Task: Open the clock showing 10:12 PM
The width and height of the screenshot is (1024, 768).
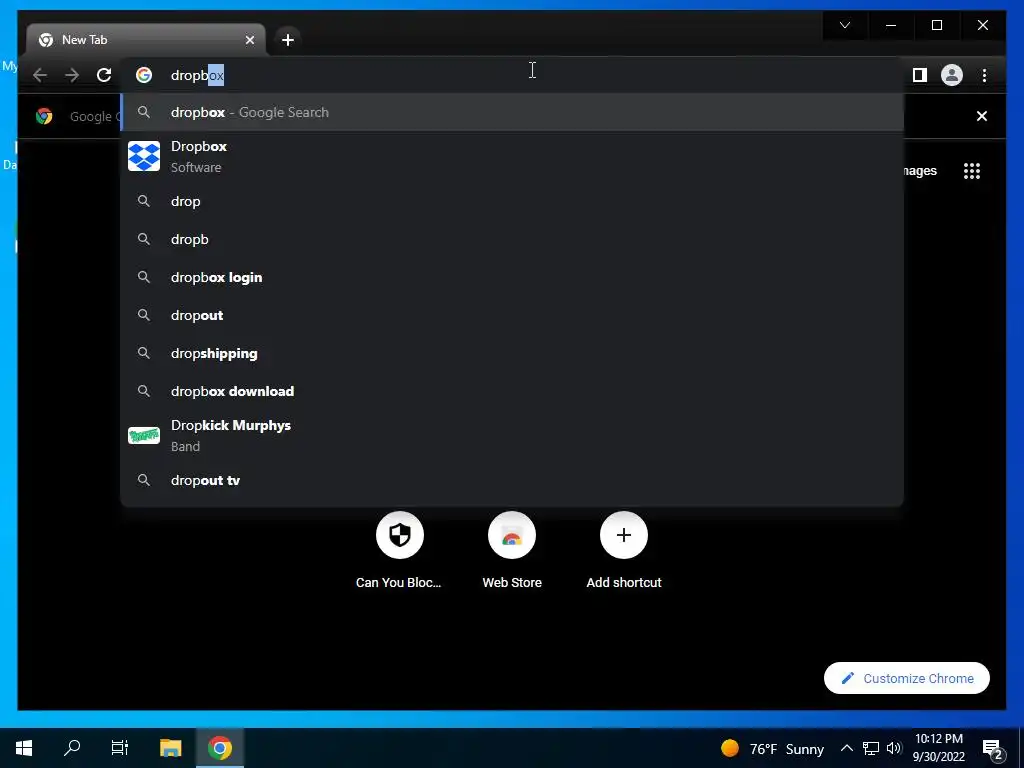Action: click(x=938, y=748)
